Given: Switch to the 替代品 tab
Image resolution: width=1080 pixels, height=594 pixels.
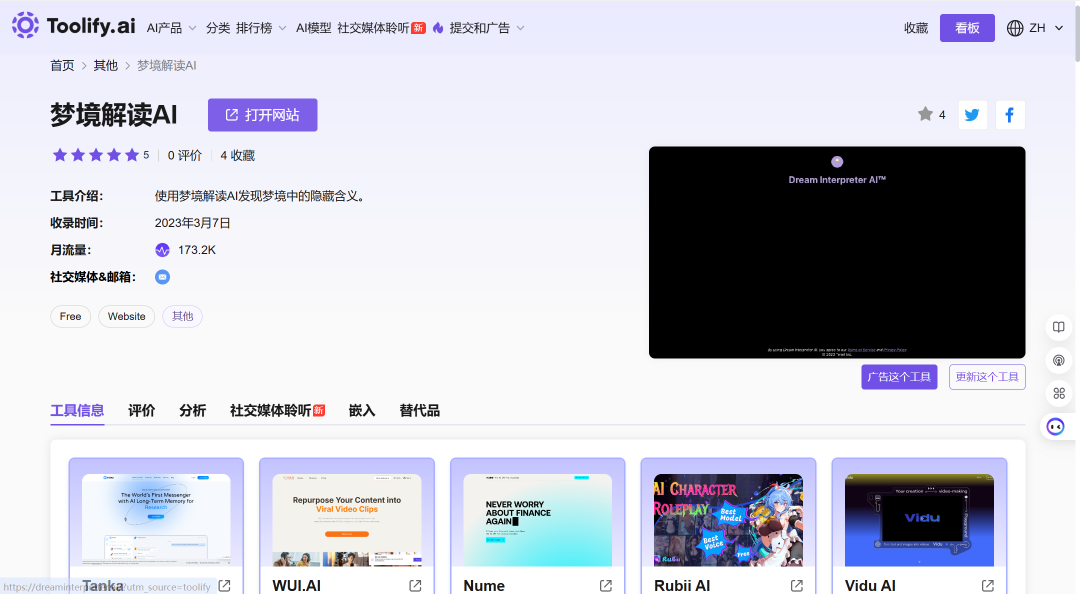Looking at the screenshot, I should click(x=419, y=411).
